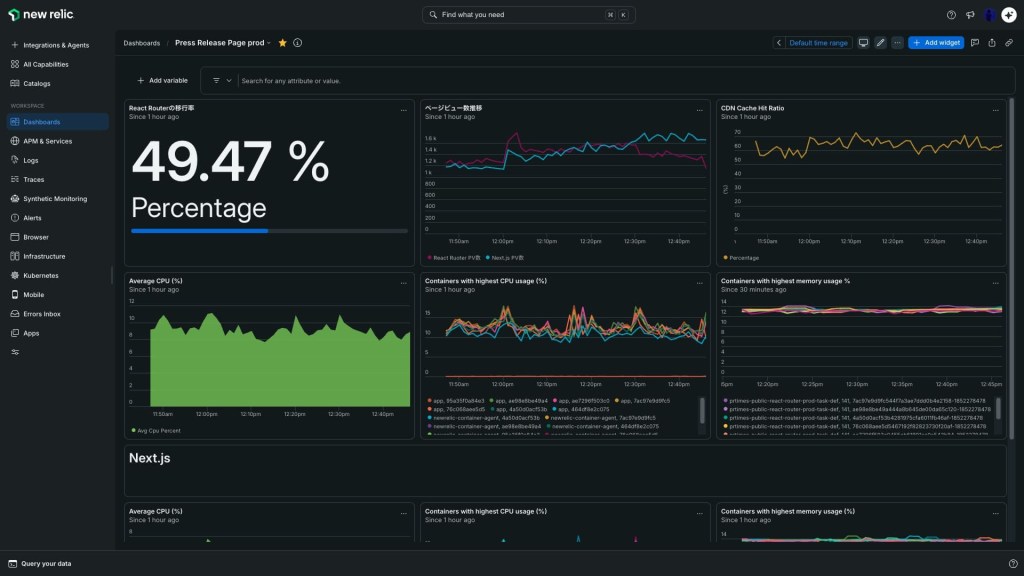Screen dimensions: 1024x576
Task: Open ページビュー数推移 widget options menu
Action: tap(699, 110)
